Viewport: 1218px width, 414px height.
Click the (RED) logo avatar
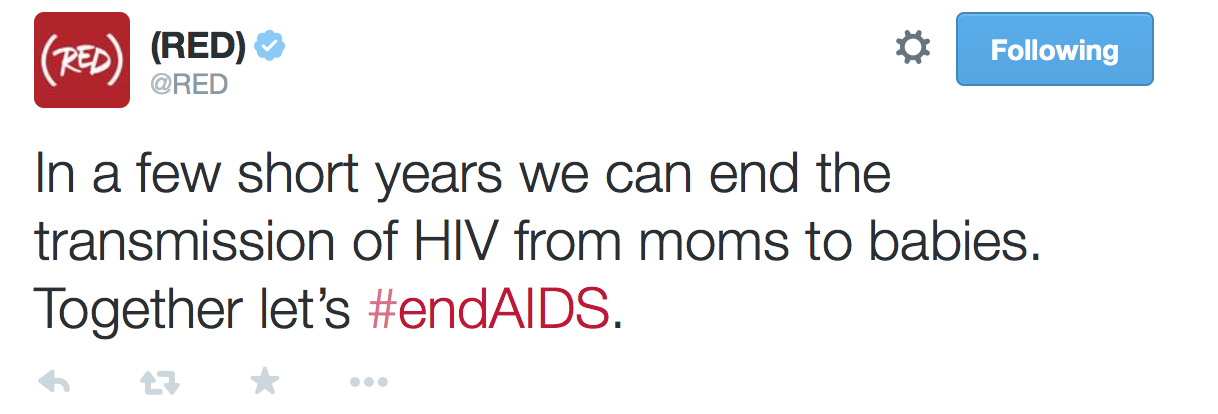(82, 60)
